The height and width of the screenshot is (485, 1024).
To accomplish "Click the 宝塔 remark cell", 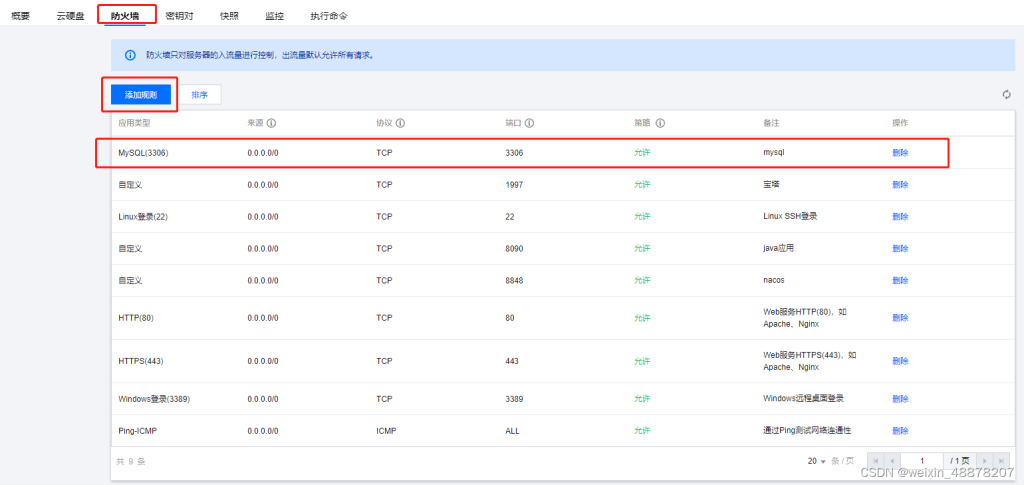I will tap(771, 185).
